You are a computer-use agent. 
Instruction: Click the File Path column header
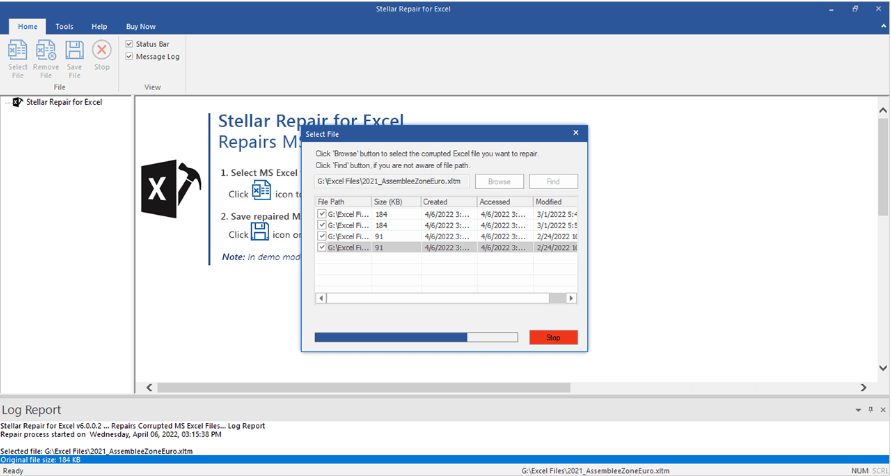[343, 202]
